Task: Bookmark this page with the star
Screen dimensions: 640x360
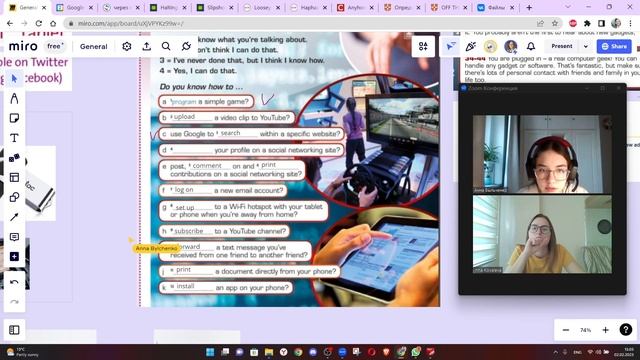Action: 555,23
